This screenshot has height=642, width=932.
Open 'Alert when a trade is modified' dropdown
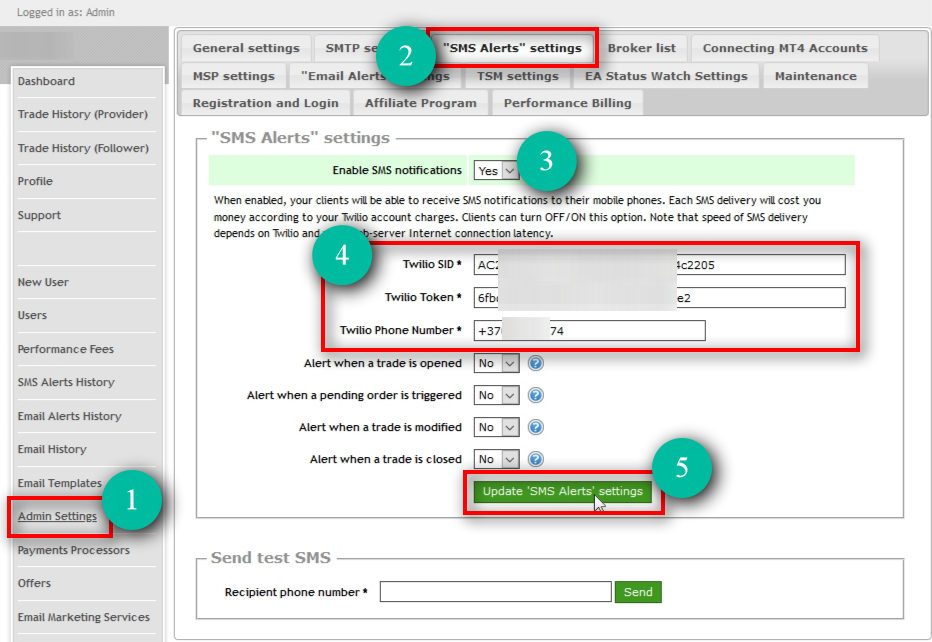click(x=496, y=428)
